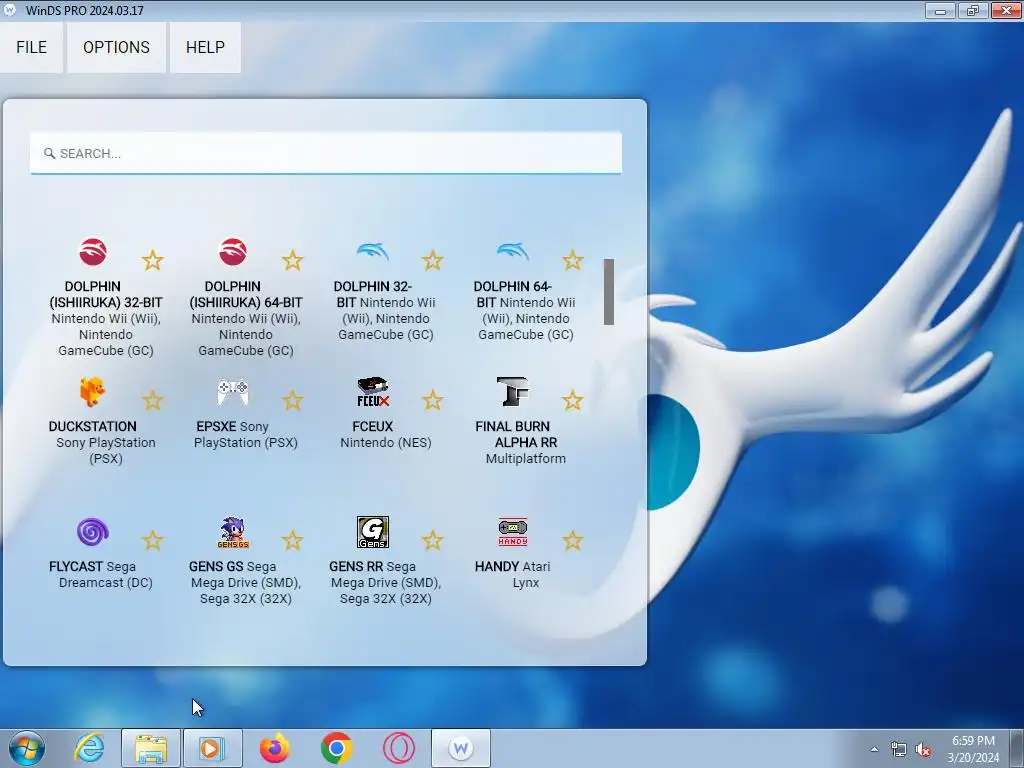Click the FCEUX emulator icon
The image size is (1024, 768).
pos(373,392)
